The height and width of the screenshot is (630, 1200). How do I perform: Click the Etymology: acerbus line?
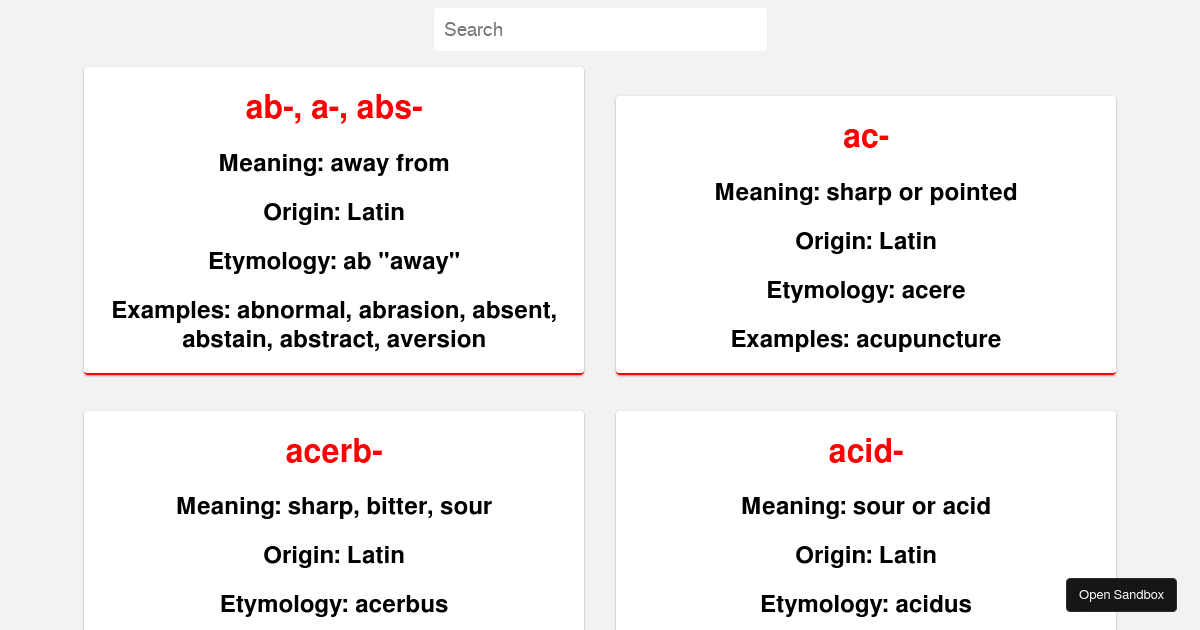[334, 604]
